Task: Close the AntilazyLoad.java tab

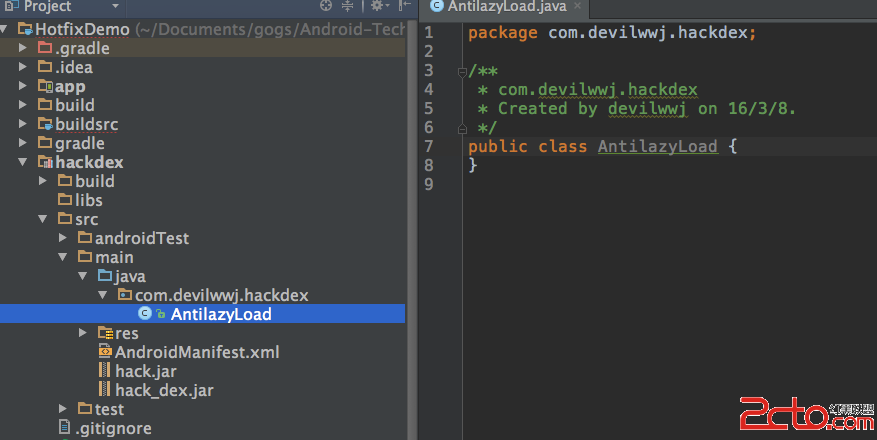Action: 577,6
